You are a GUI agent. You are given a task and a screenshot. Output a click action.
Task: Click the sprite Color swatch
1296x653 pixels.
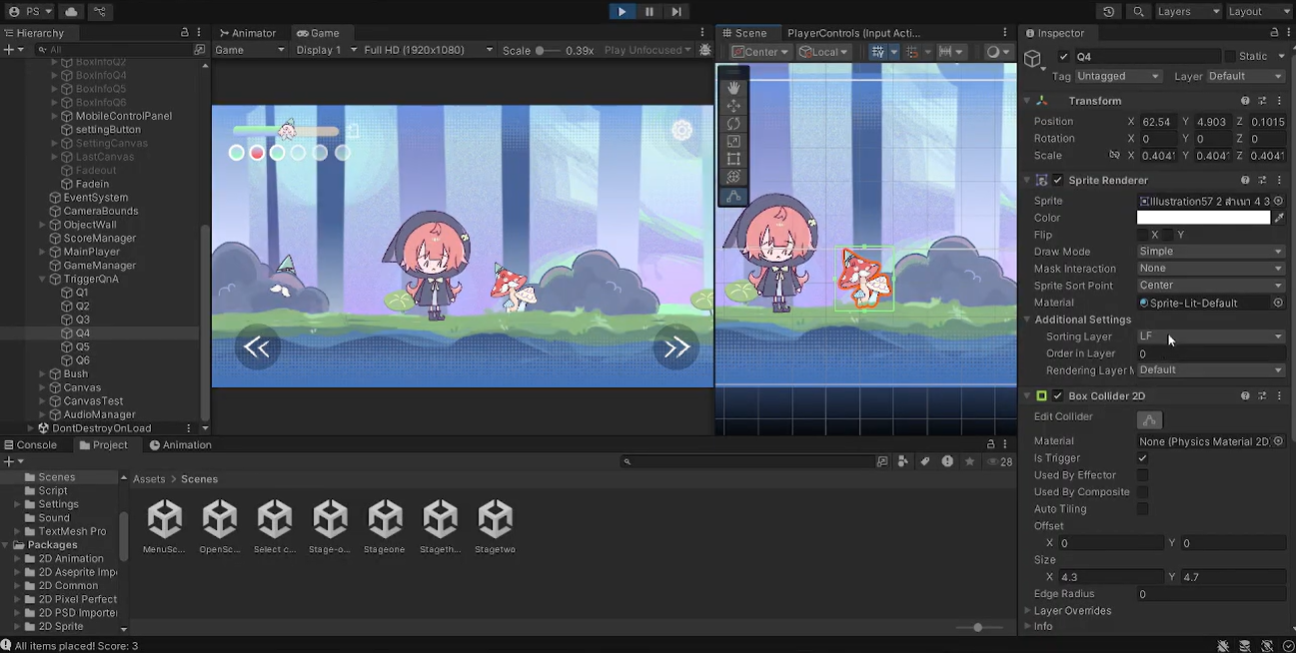tap(1203, 218)
